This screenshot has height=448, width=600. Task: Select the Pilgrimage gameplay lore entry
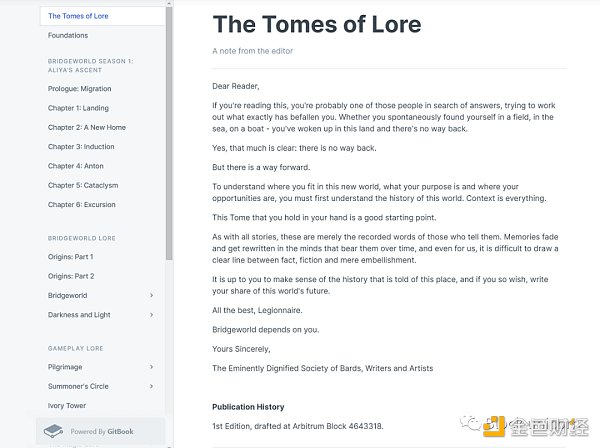pyautogui.click(x=68, y=367)
